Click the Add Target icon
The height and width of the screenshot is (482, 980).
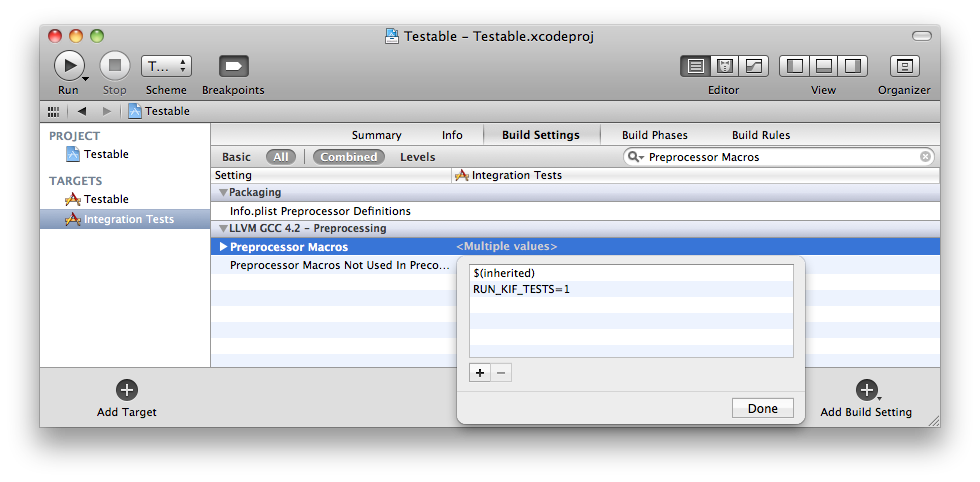(x=127, y=390)
